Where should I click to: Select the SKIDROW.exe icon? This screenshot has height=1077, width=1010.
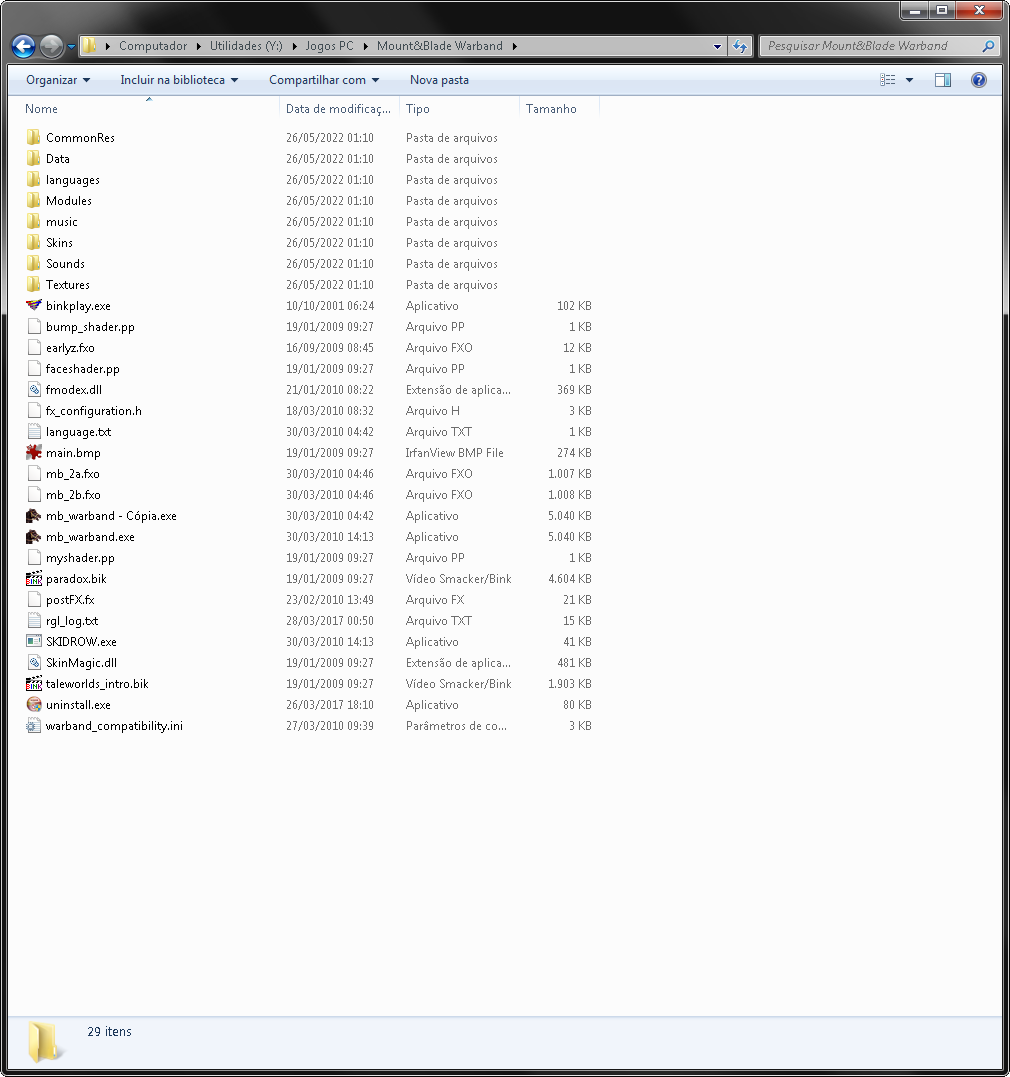[x=34, y=642]
